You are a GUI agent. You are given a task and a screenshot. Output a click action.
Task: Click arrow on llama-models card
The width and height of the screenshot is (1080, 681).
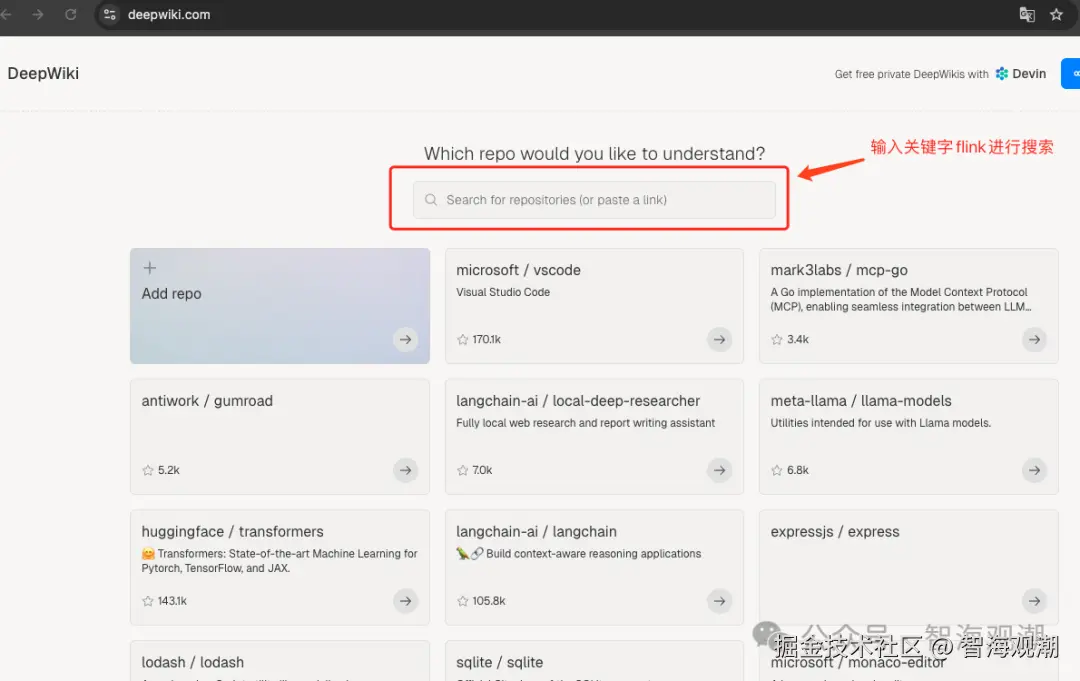(x=1035, y=470)
